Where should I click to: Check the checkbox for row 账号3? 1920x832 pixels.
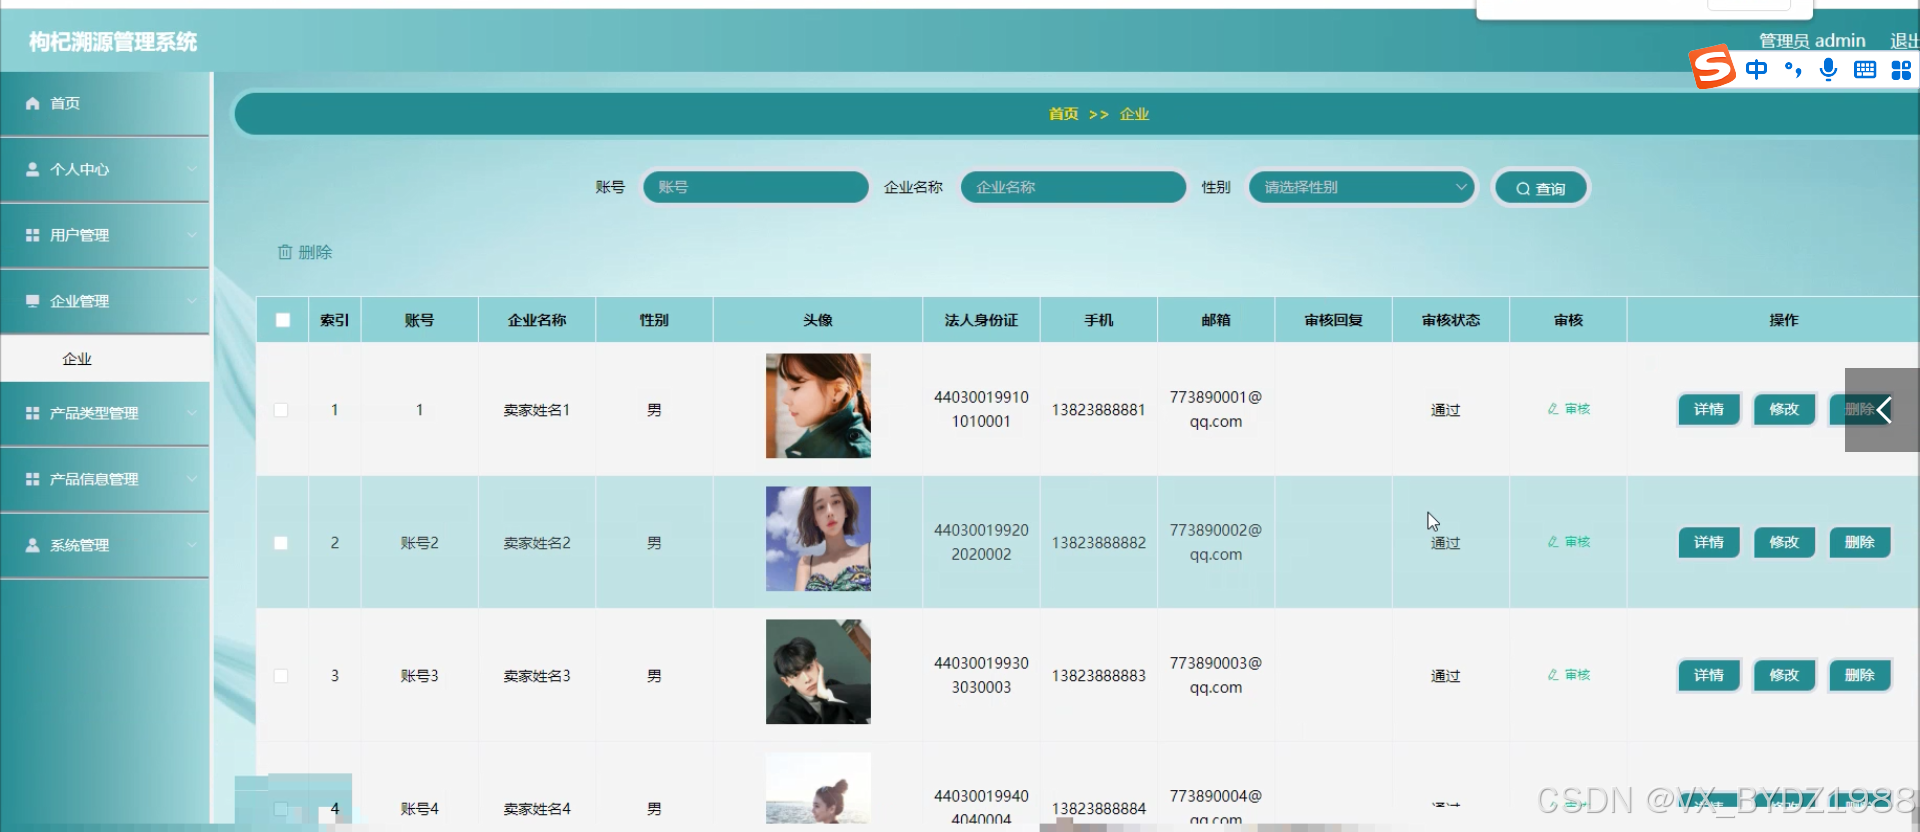281,676
